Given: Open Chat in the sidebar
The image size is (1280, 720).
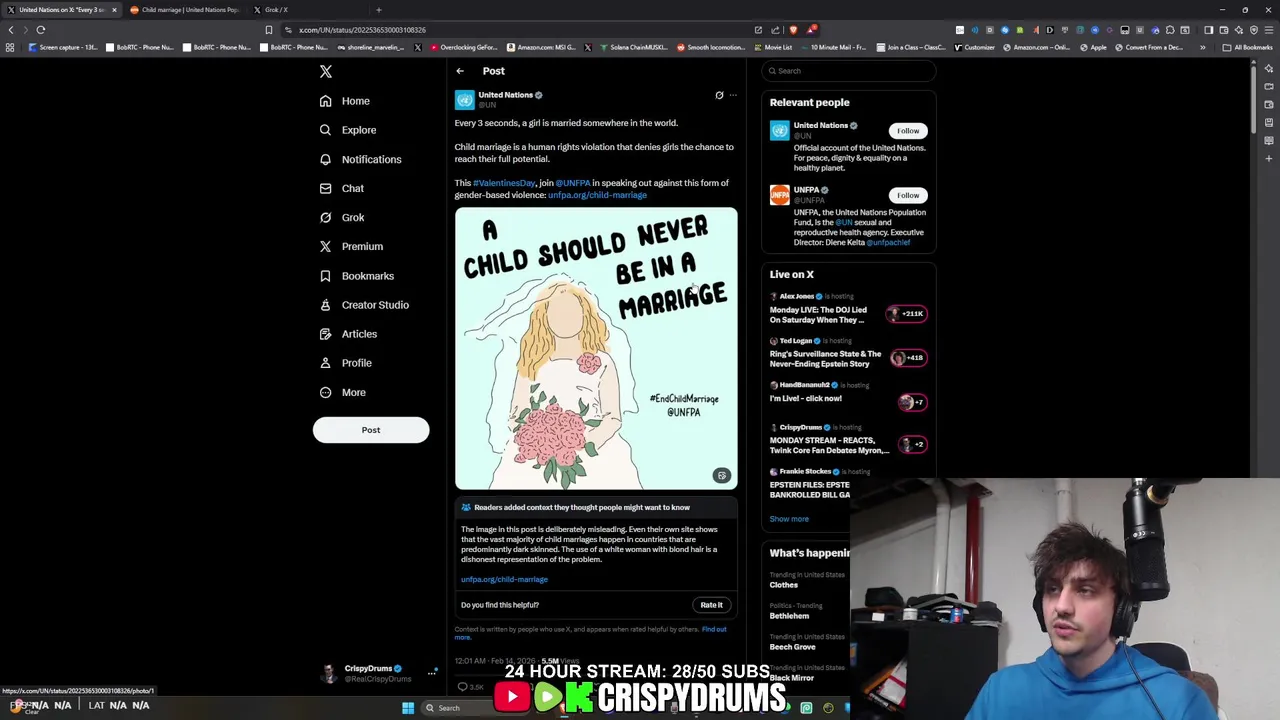Looking at the screenshot, I should pyautogui.click(x=341, y=188).
